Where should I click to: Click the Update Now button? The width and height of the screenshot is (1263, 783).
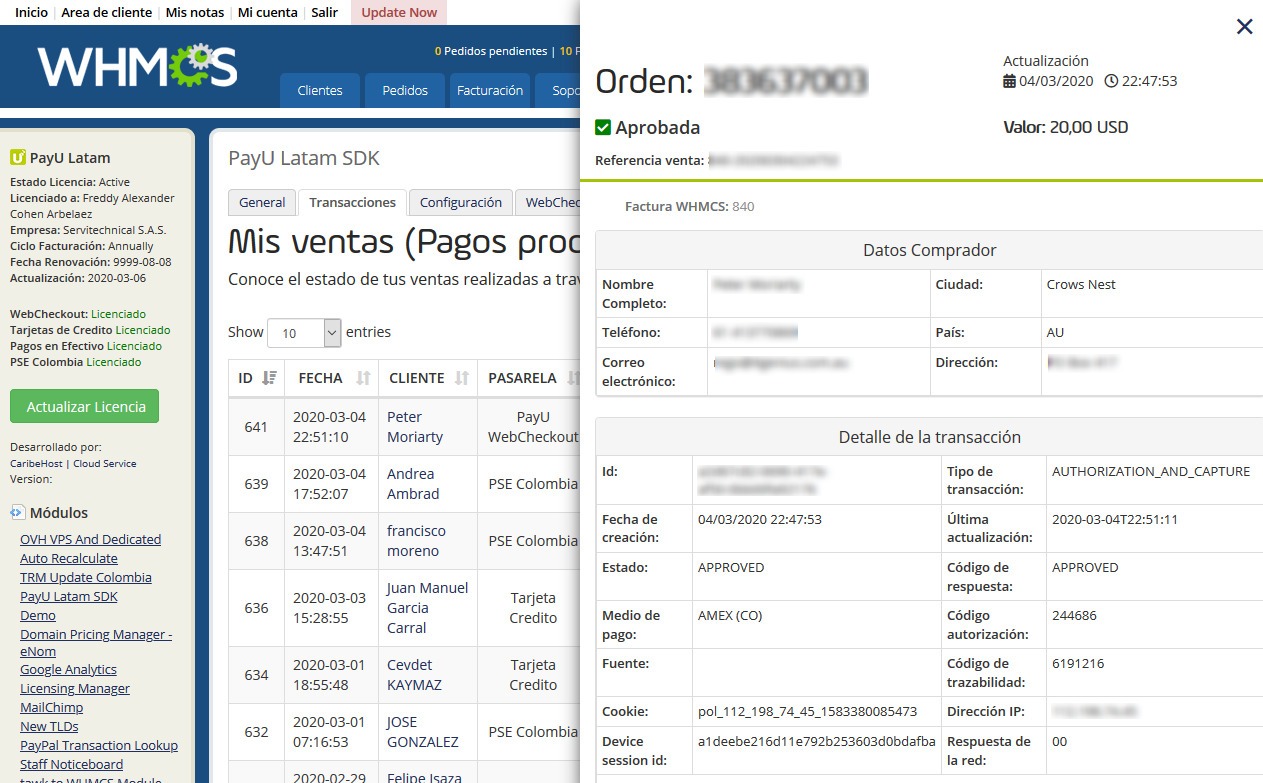[399, 12]
